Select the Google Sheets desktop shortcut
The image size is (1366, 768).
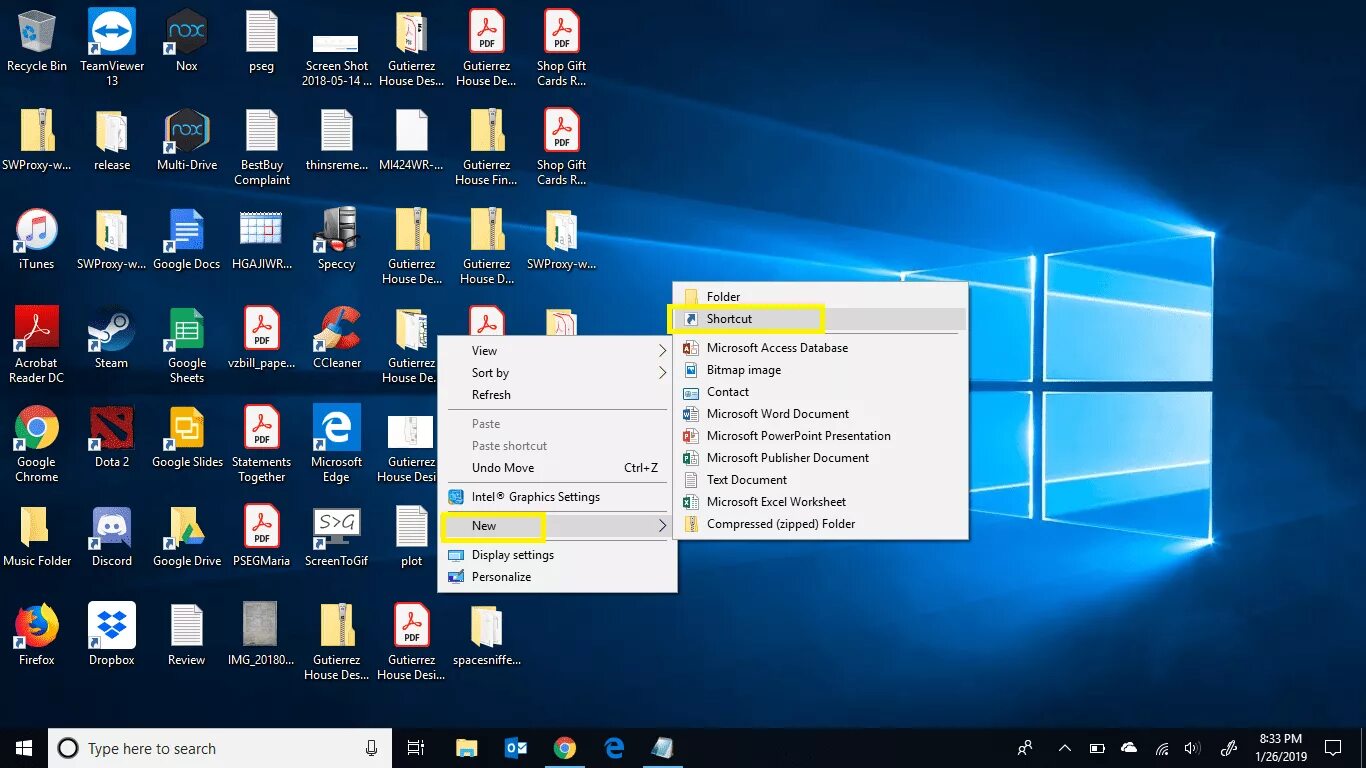[x=187, y=345]
